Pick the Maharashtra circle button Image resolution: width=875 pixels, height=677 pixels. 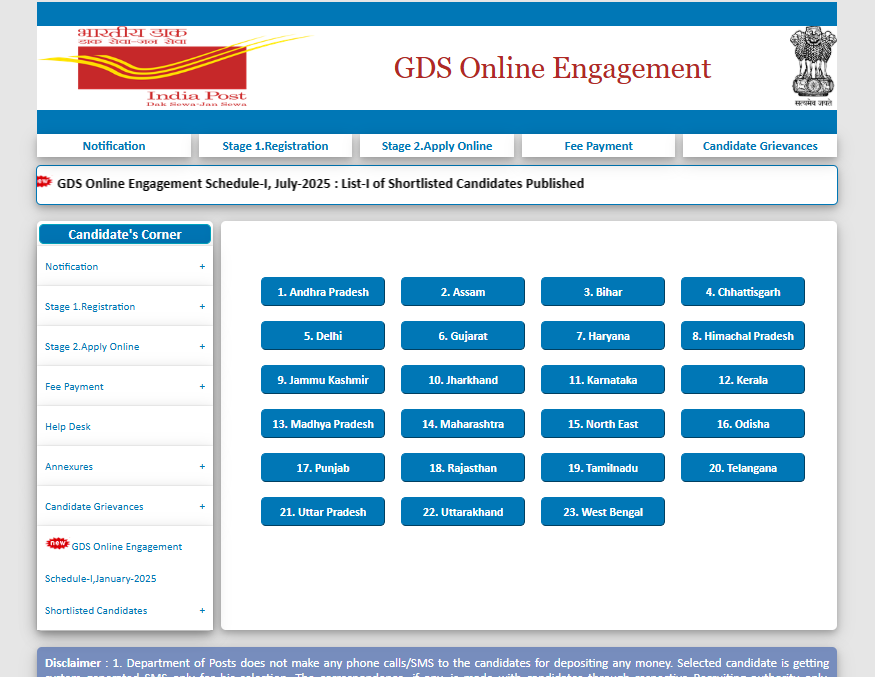pyautogui.click(x=463, y=424)
